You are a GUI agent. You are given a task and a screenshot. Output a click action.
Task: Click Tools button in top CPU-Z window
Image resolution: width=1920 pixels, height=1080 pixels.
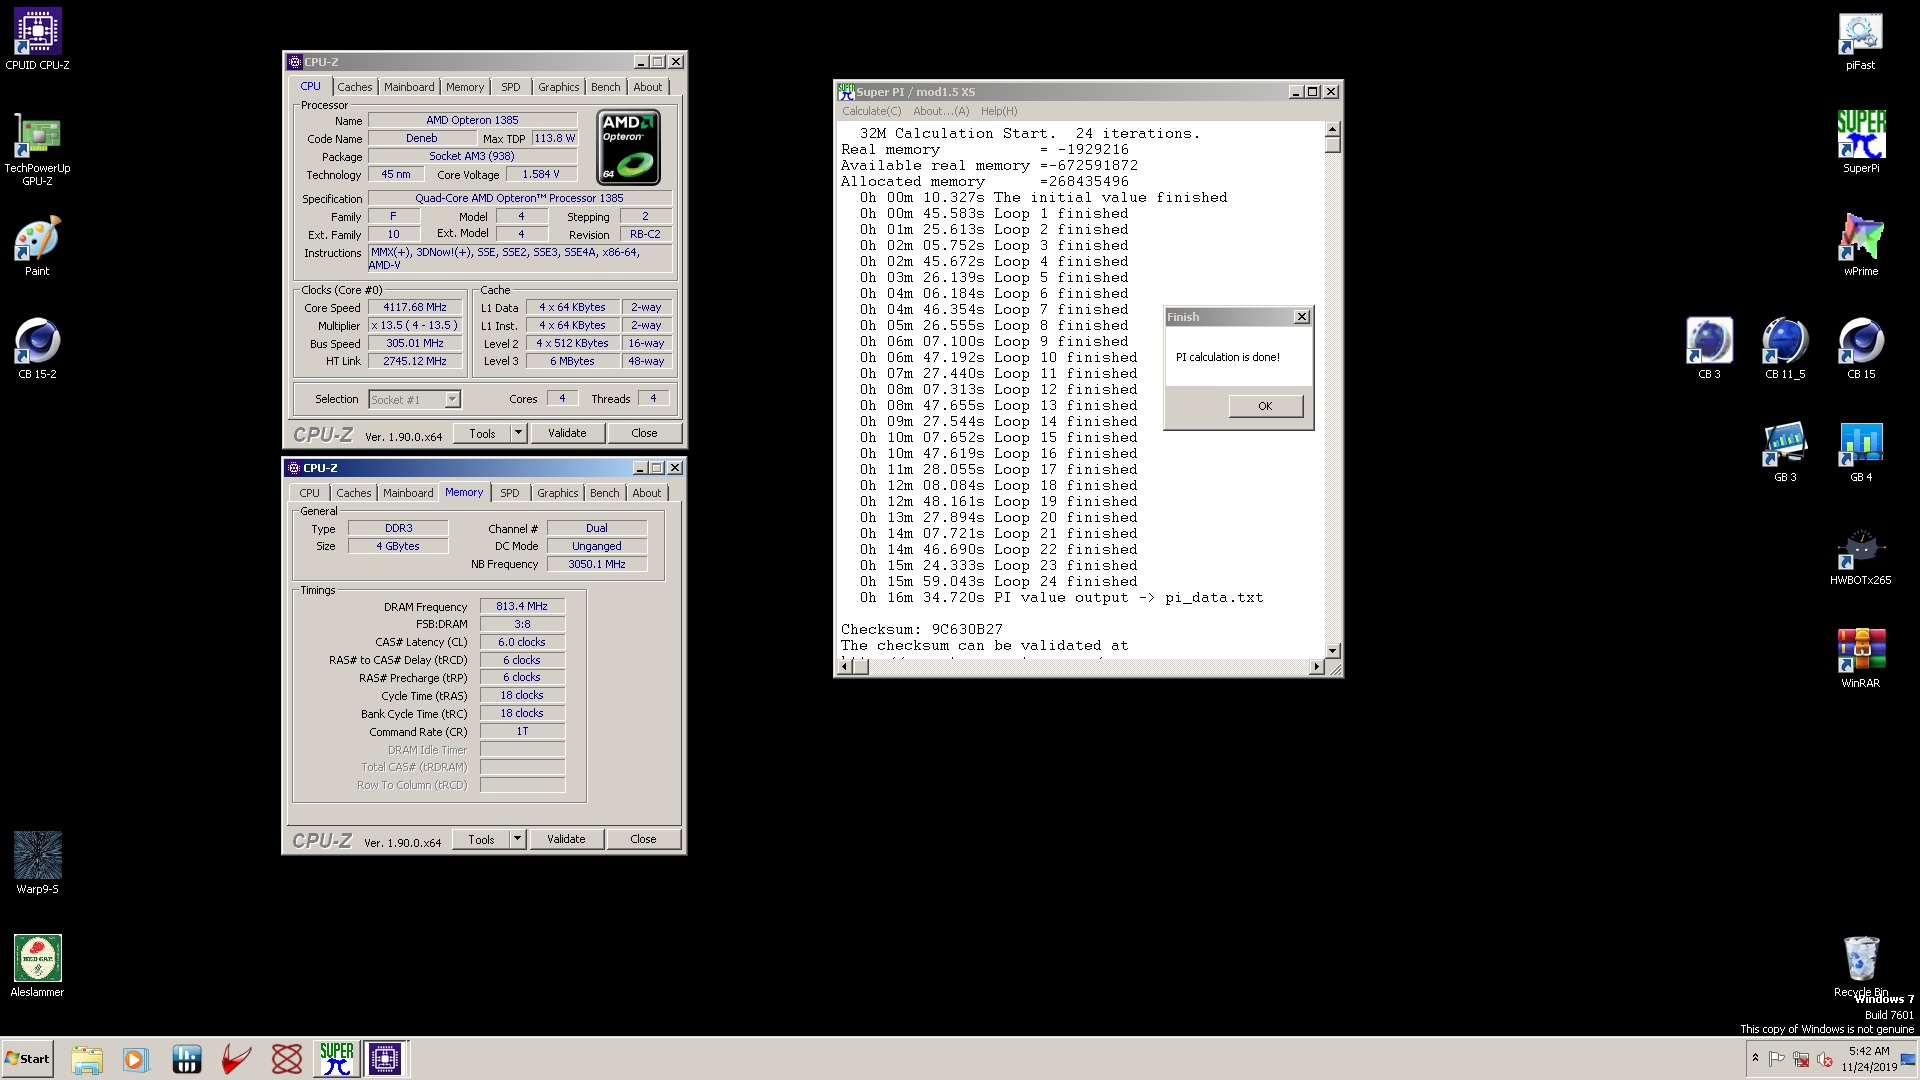(482, 433)
